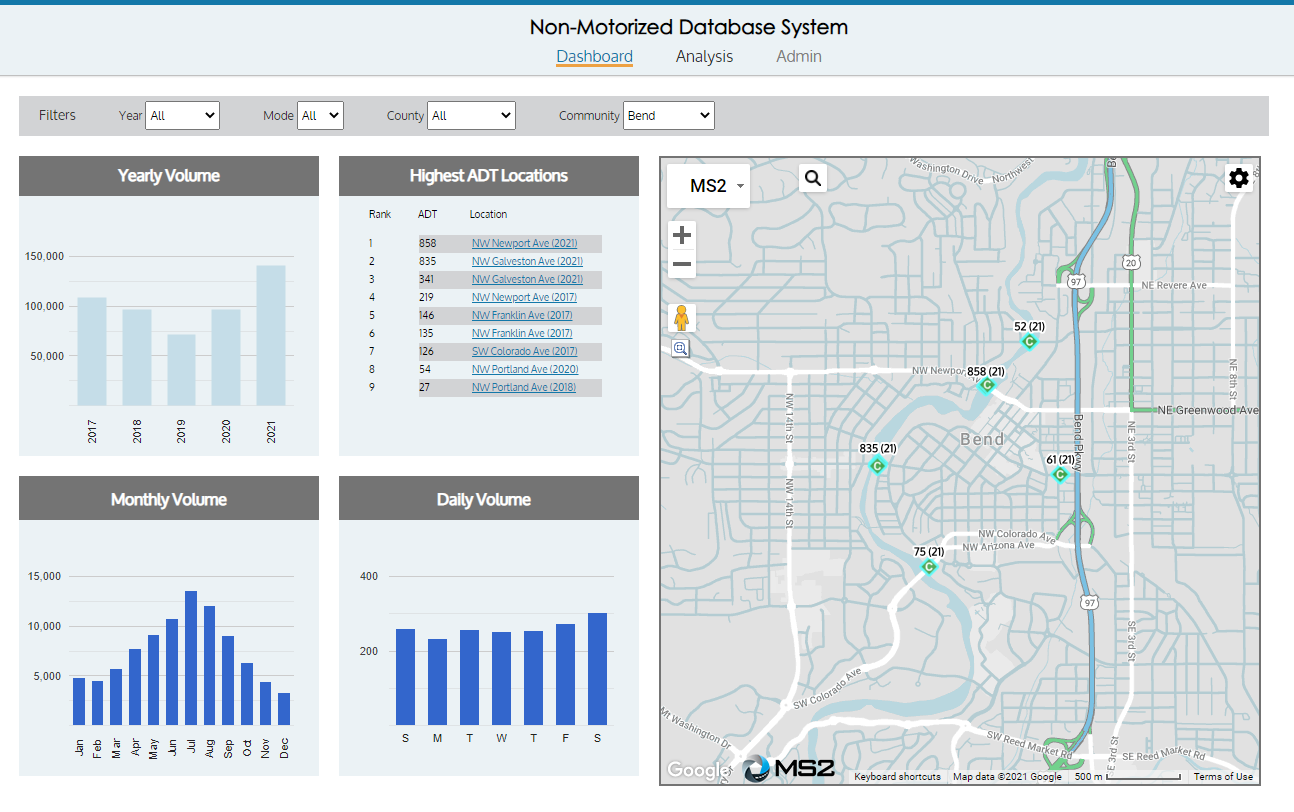Click the marker labeled 858 (21)
Viewport: 1294px width, 812px height.
(x=986, y=385)
